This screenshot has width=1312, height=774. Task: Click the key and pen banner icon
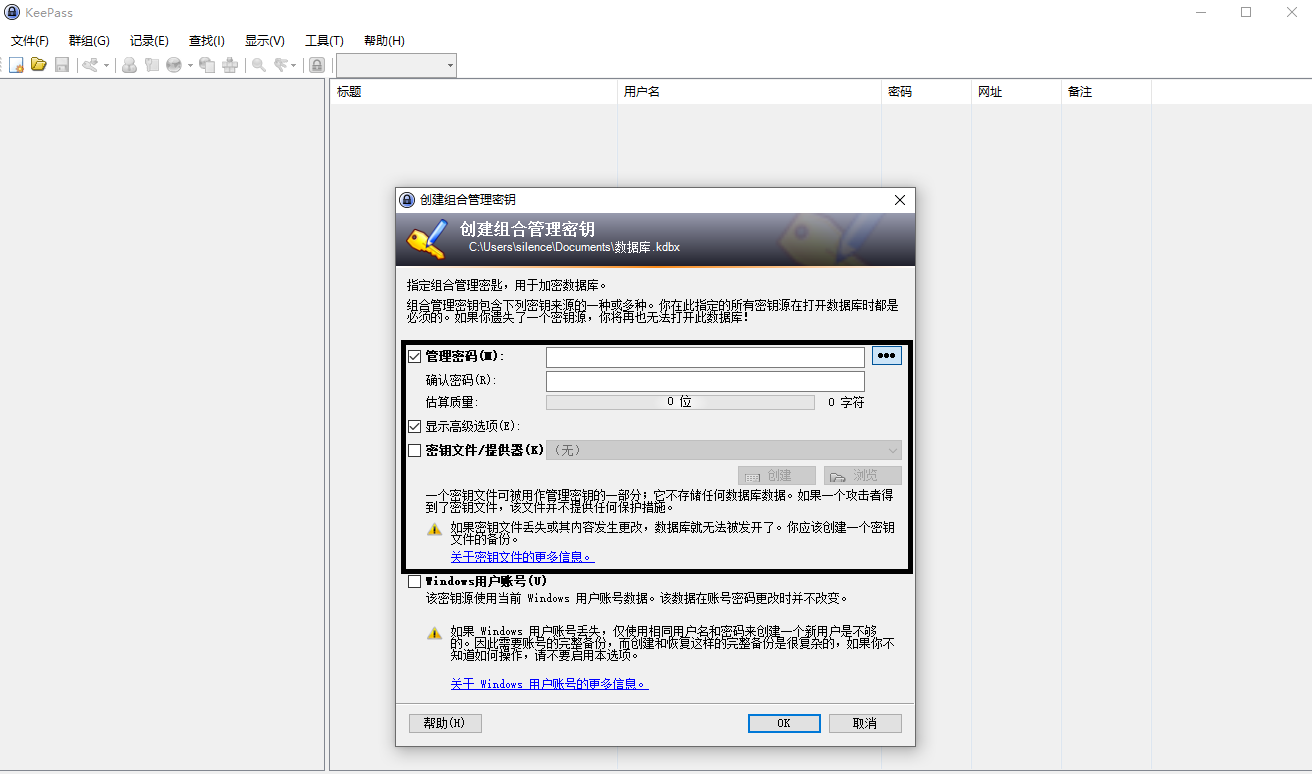427,239
